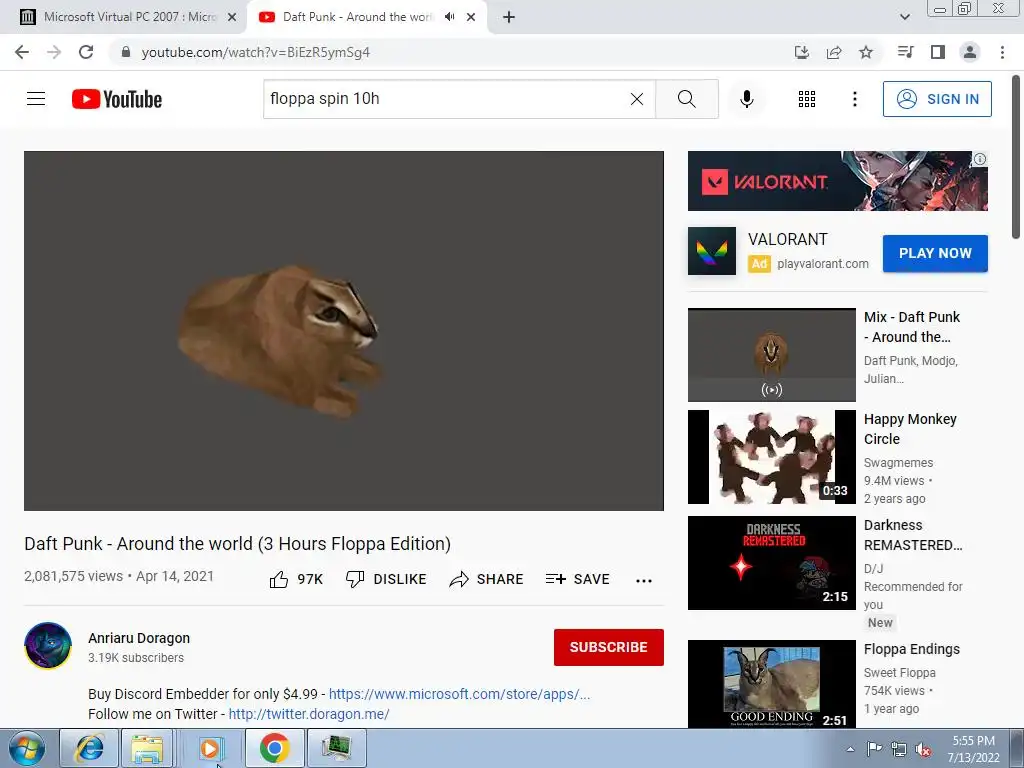
Task: Click the video player area
Action: coord(344,330)
